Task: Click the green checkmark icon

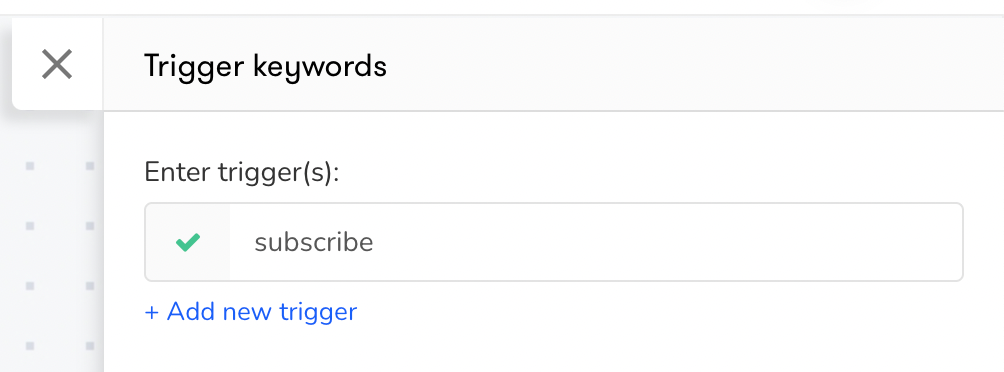Action: [x=188, y=243]
